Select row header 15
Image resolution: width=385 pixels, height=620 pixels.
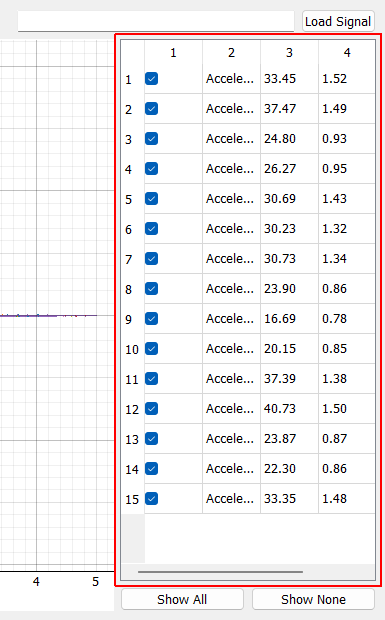click(133, 499)
